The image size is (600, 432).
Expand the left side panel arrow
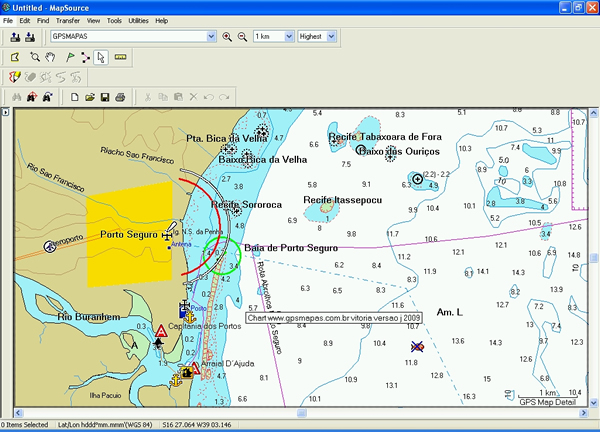click(x=4, y=112)
